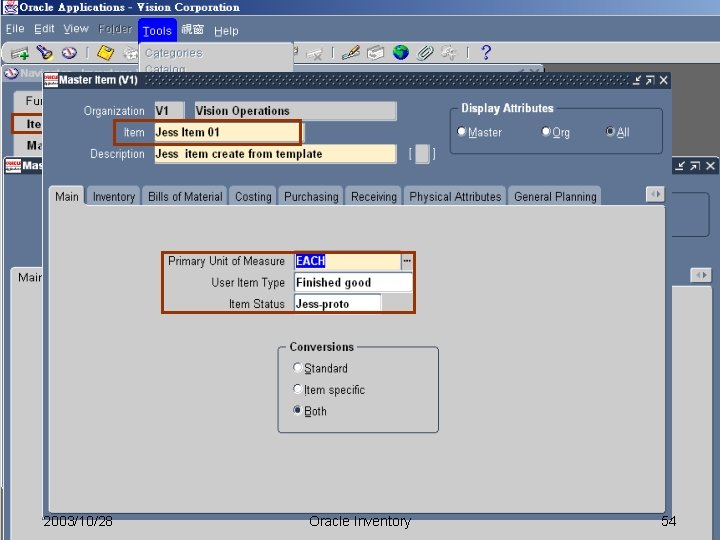Click the Find flashlight toolbar icon
This screenshot has height=540, width=720.
(45, 53)
